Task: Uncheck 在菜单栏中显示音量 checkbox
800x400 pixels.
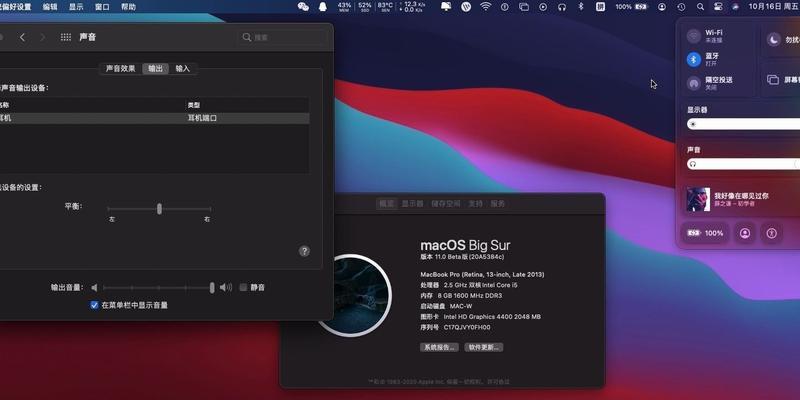Action: [94, 305]
